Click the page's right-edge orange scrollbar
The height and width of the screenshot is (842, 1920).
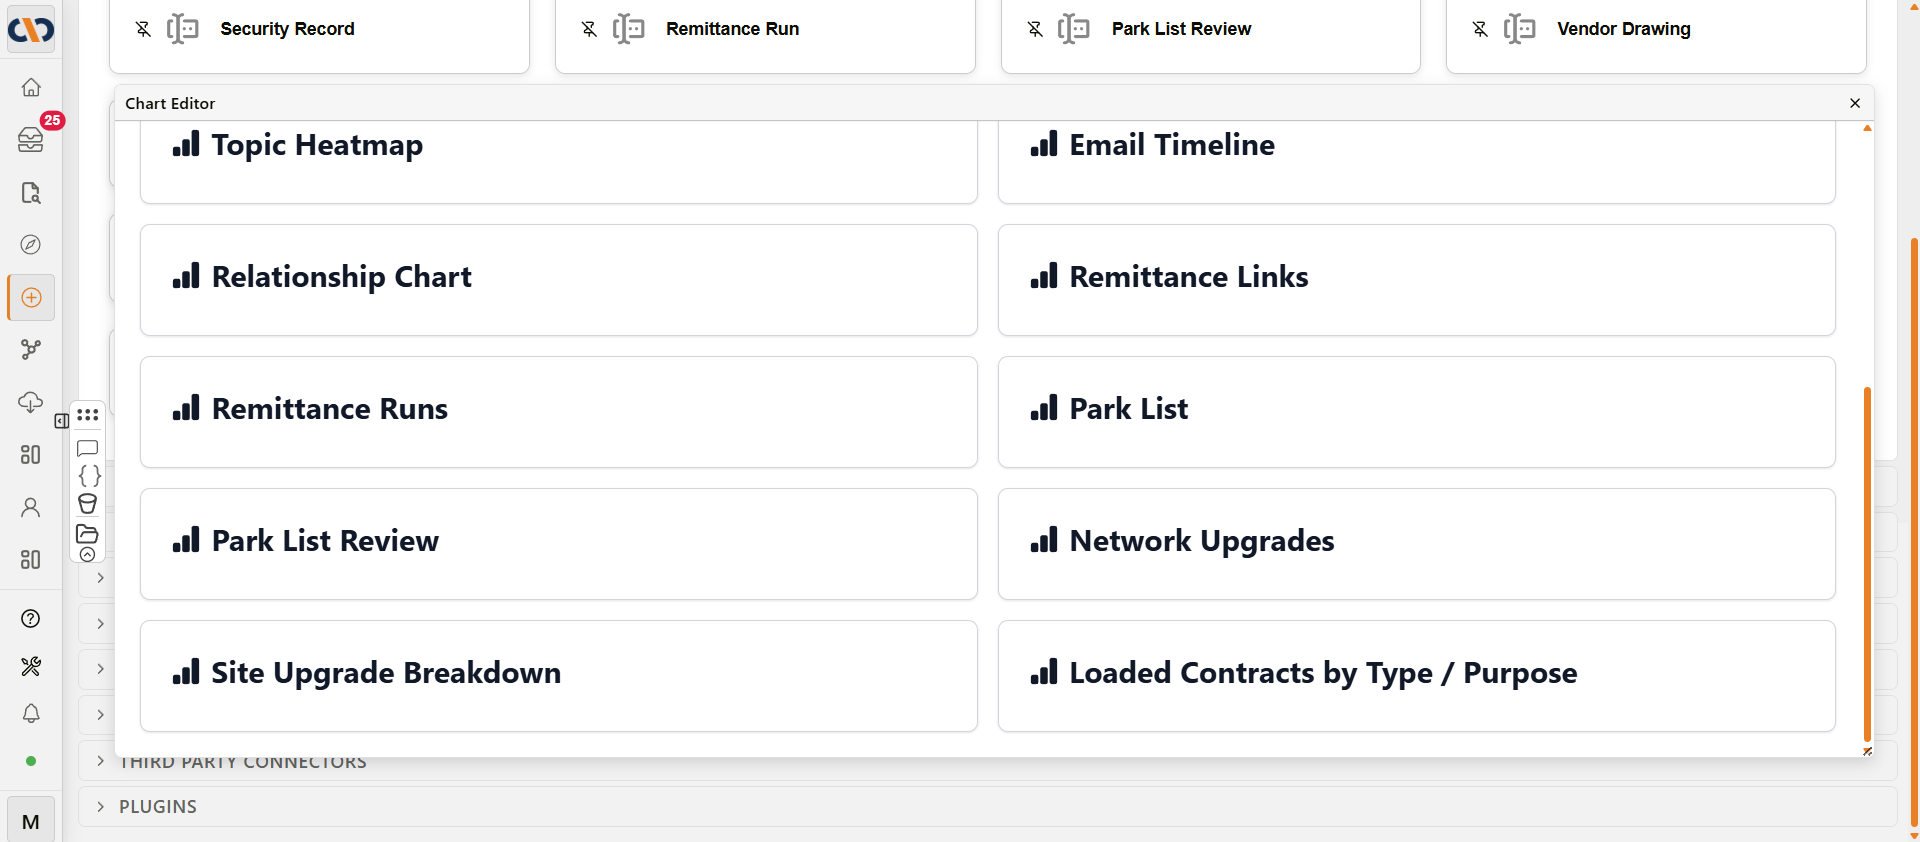tap(1914, 533)
